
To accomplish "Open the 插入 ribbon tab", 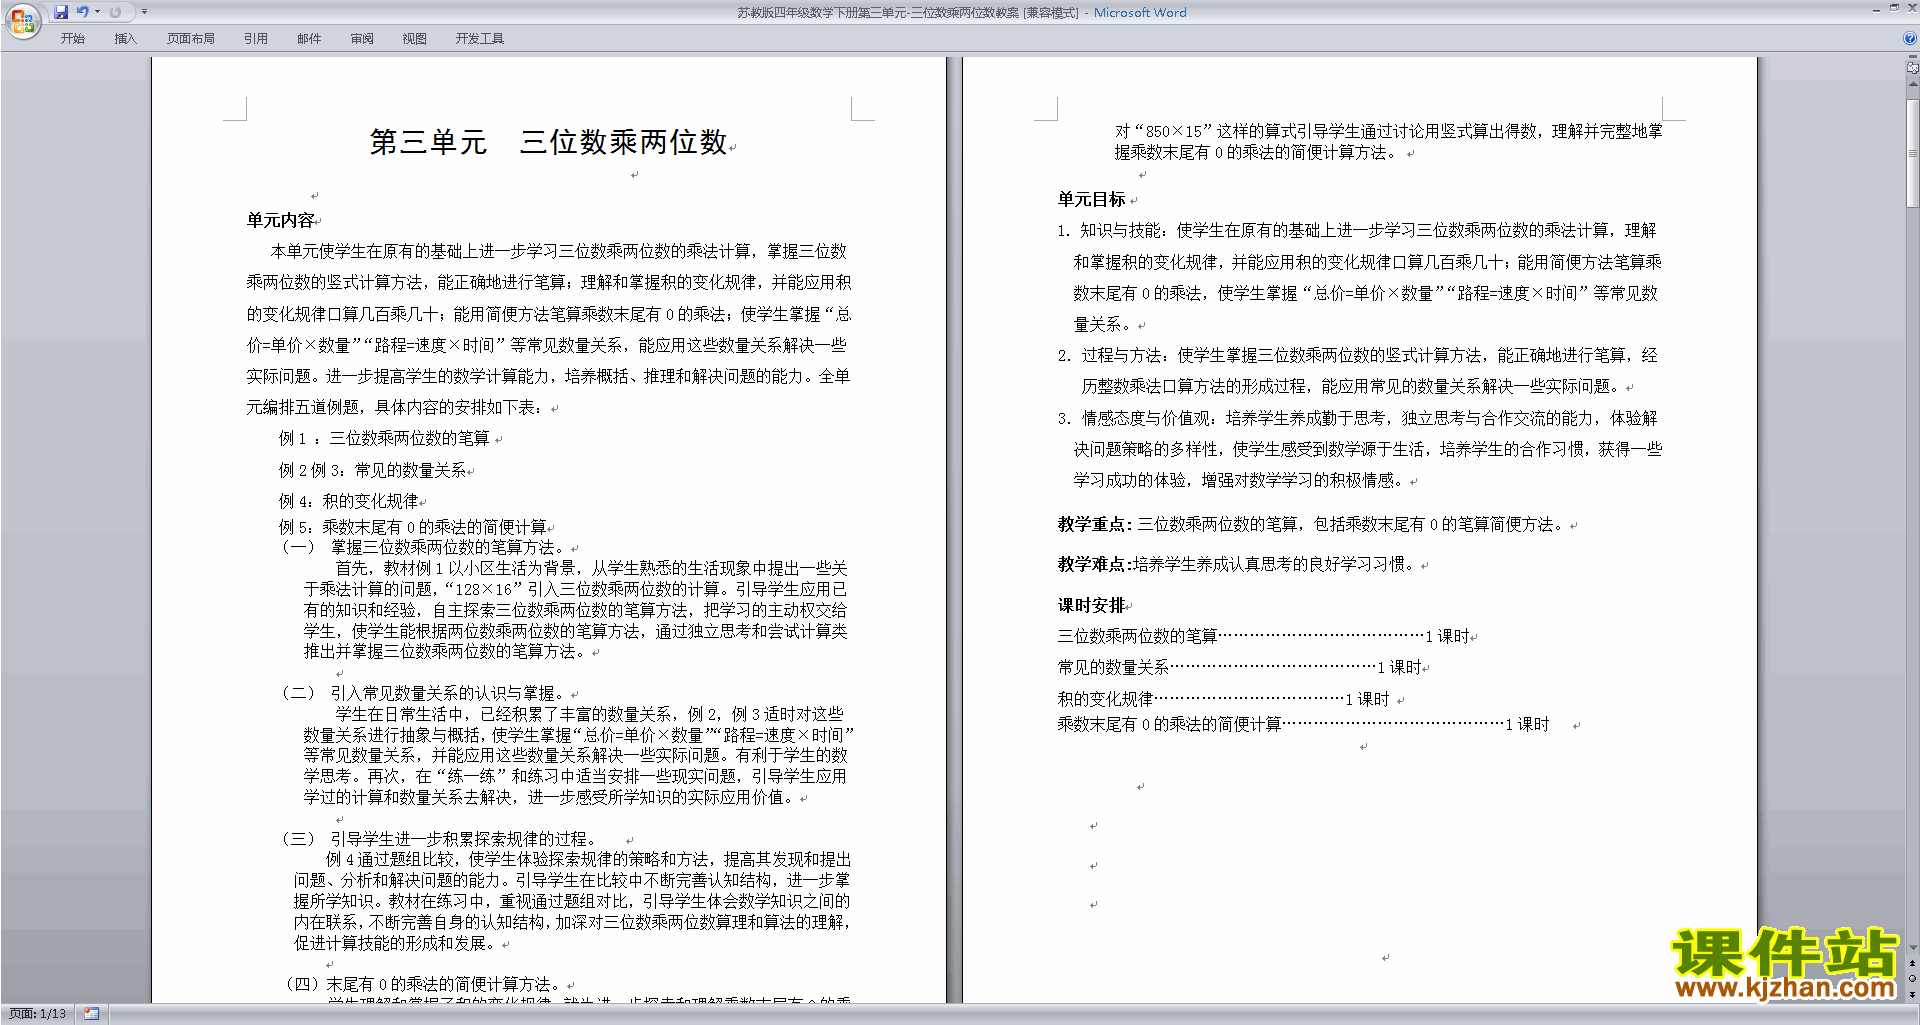I will [125, 39].
